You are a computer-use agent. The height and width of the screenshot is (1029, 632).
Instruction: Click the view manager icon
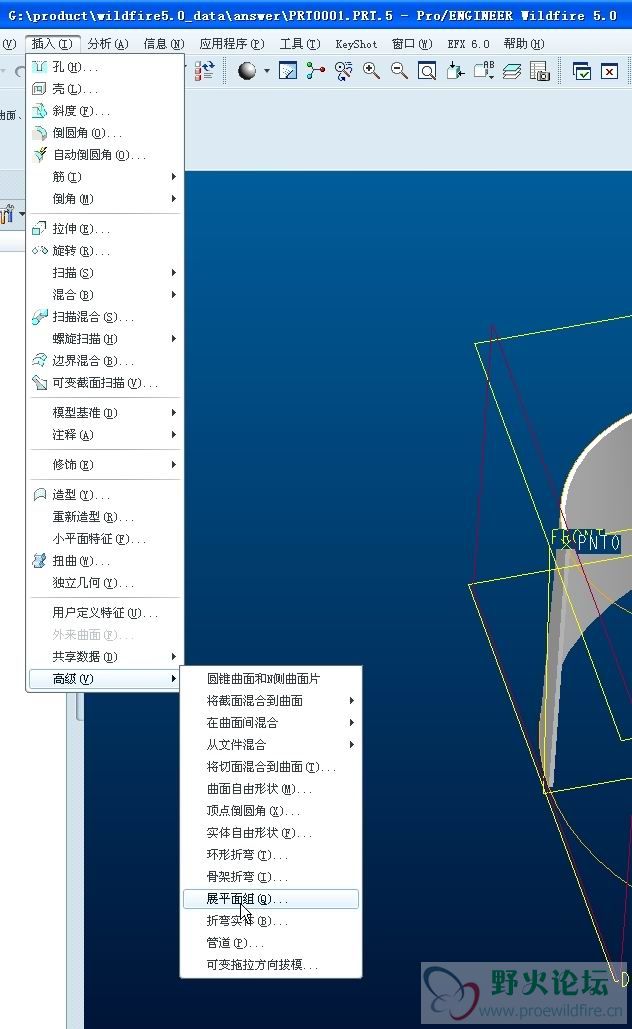point(539,70)
